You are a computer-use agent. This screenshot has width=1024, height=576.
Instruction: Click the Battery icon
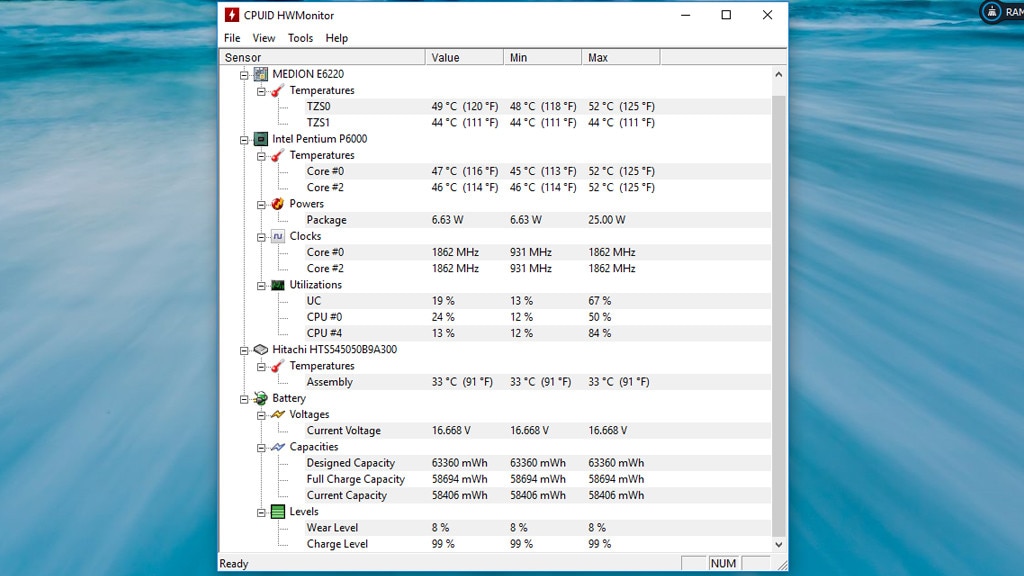tap(261, 398)
